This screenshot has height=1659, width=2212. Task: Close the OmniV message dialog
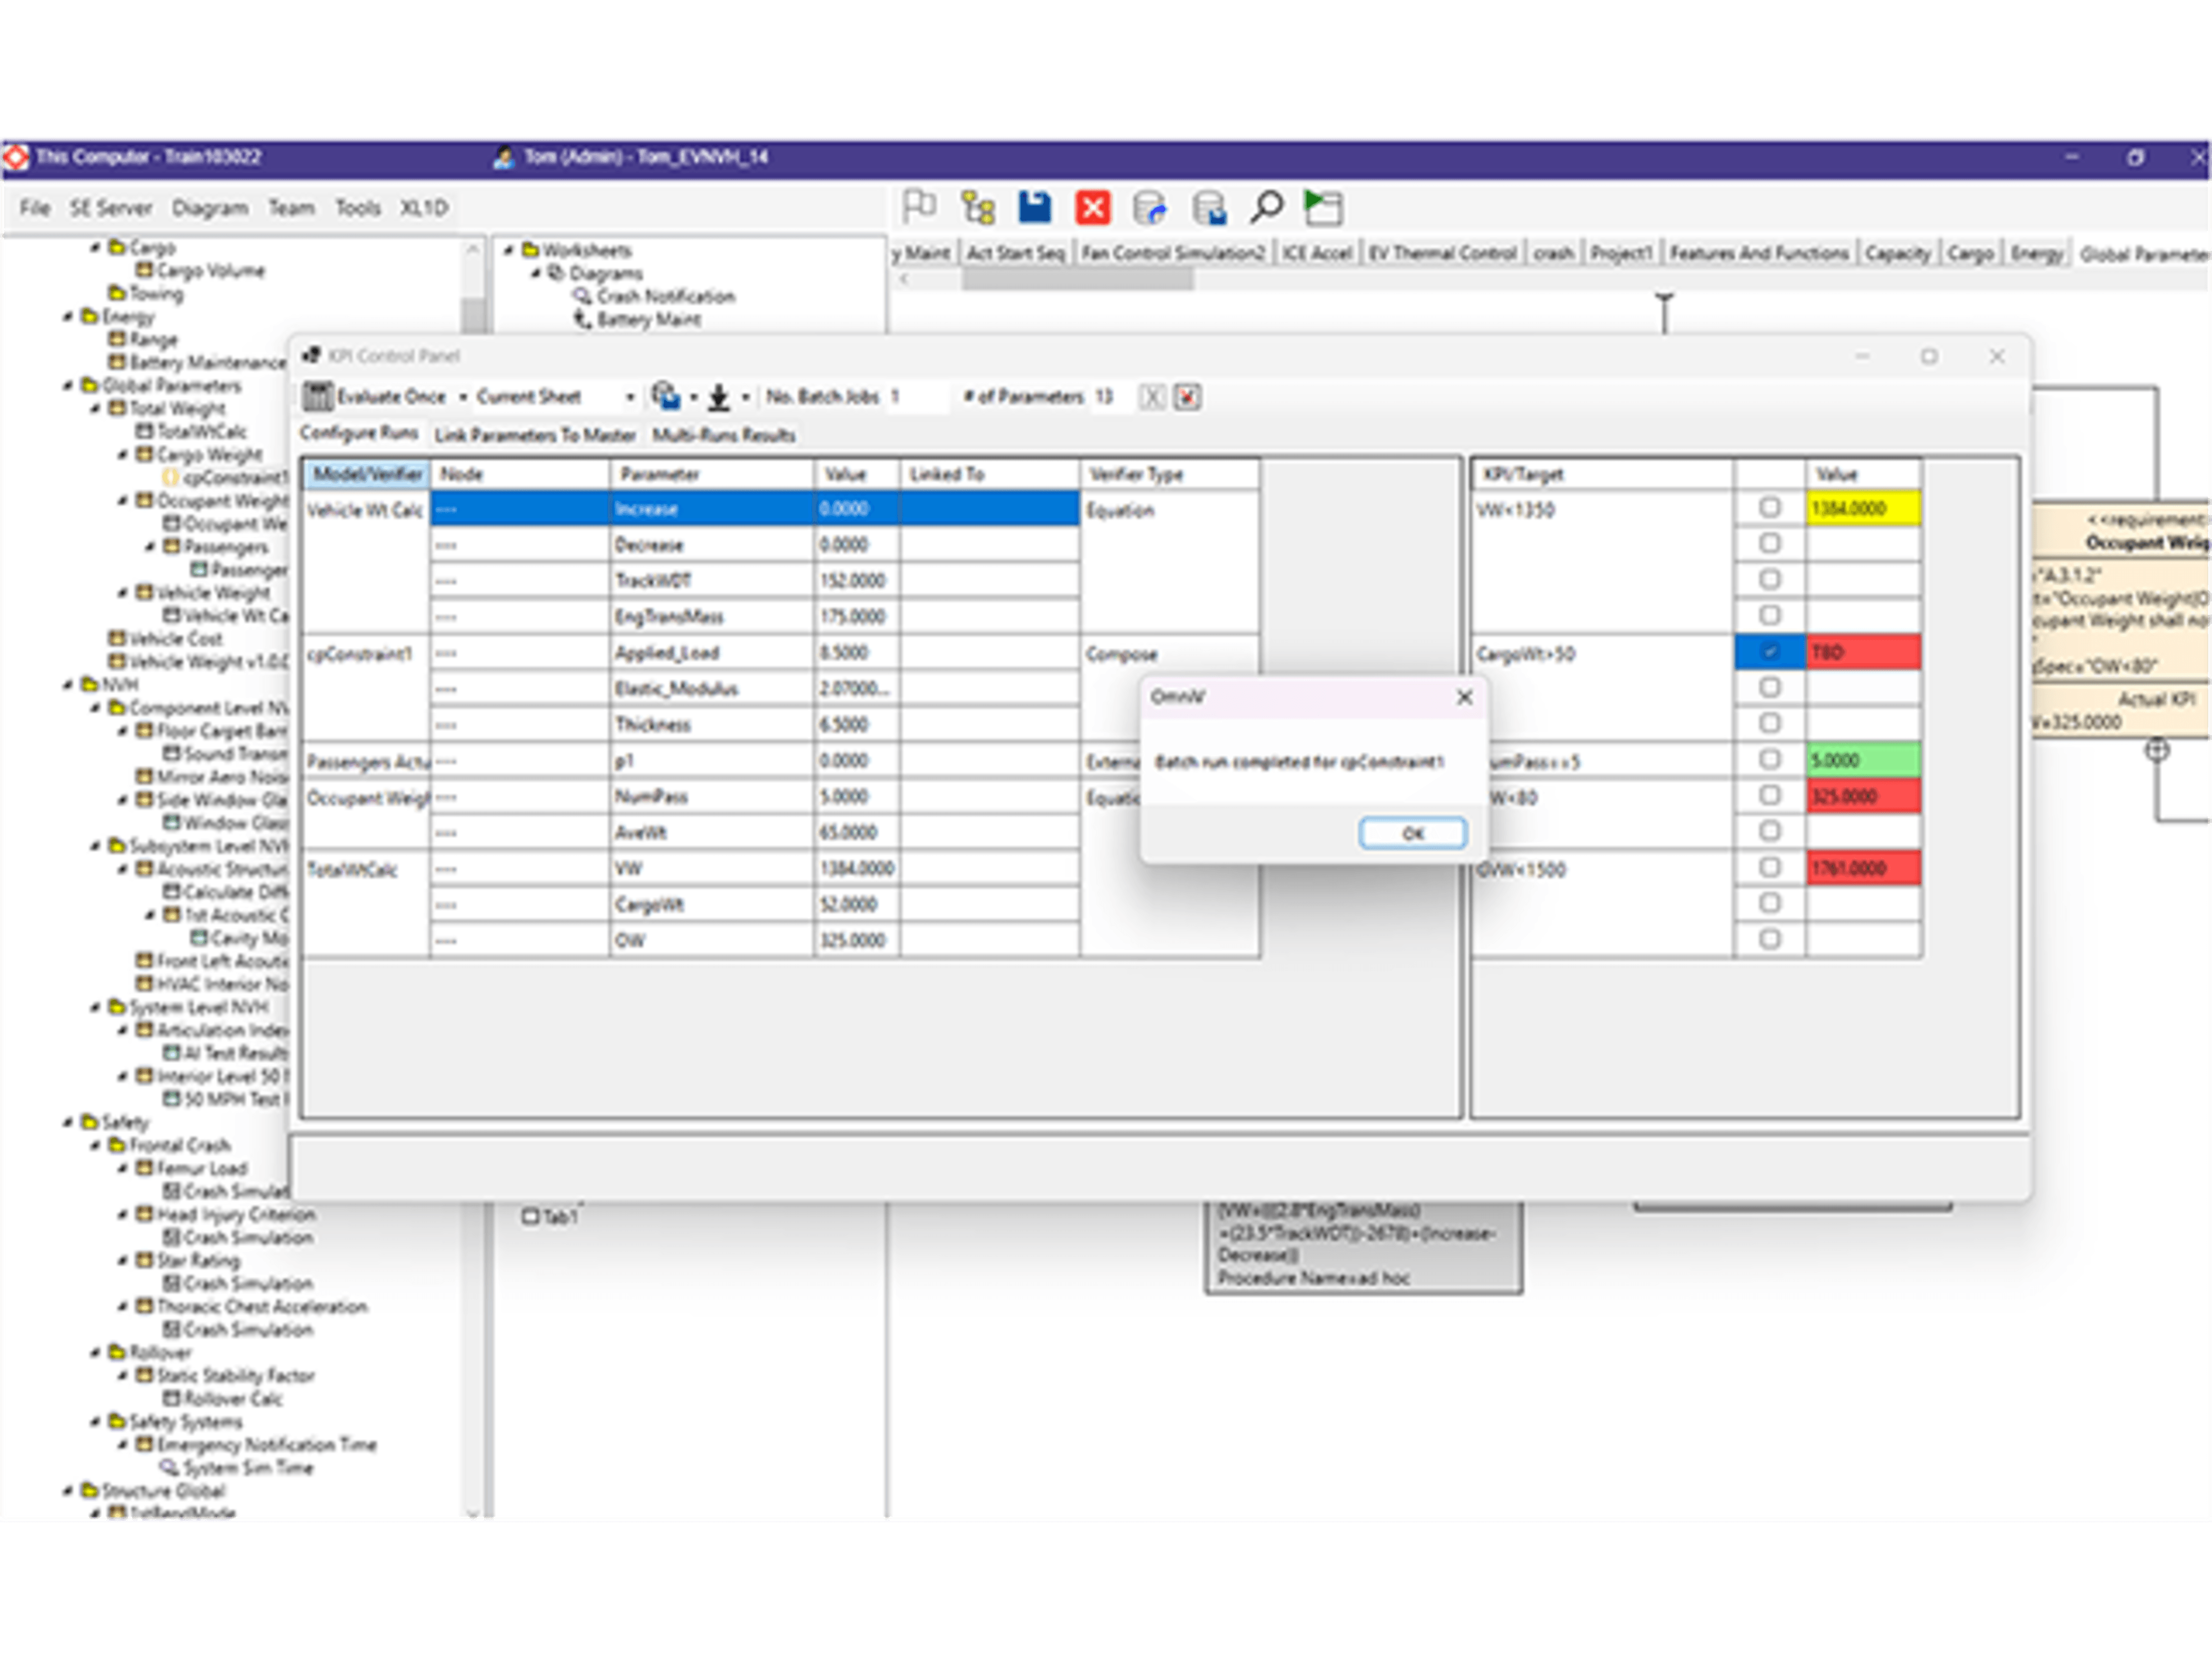(1464, 697)
